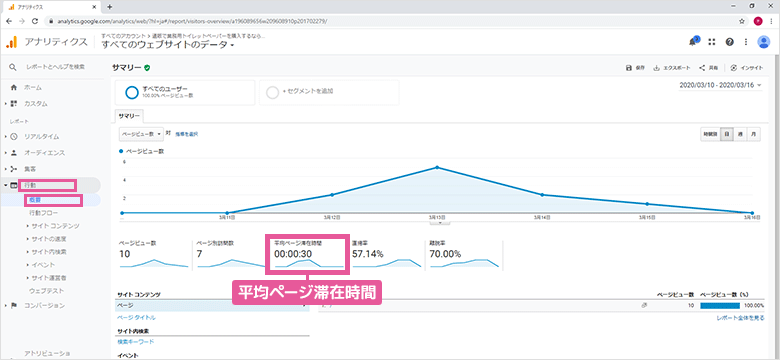Open the help question mark icon
780x360 pixels.
pyautogui.click(x=729, y=42)
